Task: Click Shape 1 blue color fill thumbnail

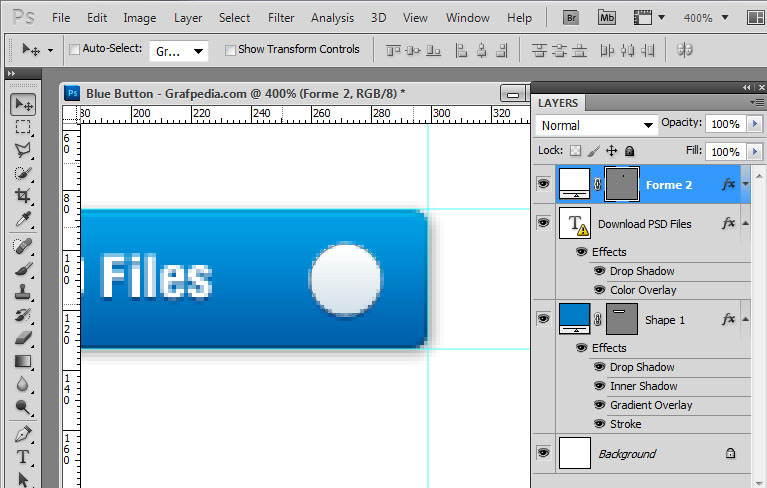Action: tap(574, 319)
